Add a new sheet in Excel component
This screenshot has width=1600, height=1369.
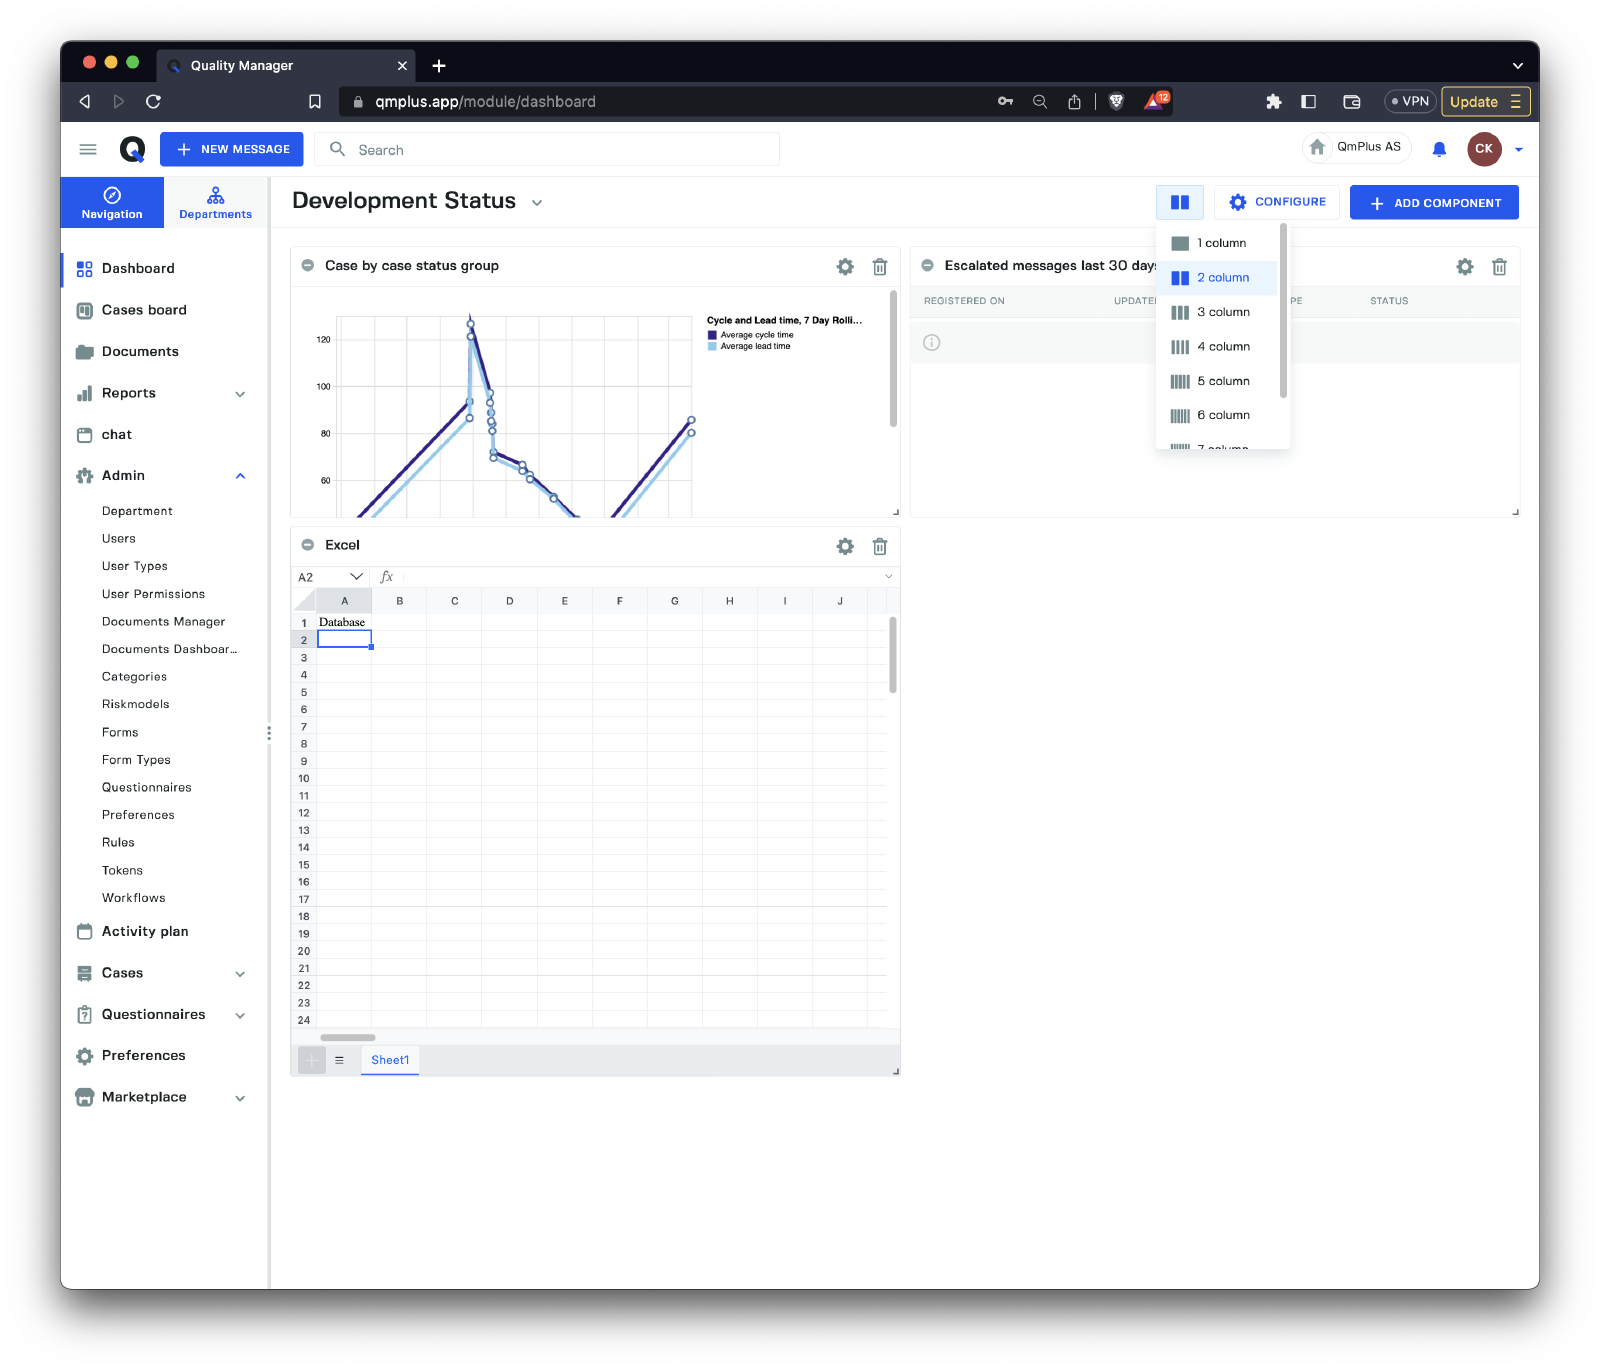pos(312,1060)
